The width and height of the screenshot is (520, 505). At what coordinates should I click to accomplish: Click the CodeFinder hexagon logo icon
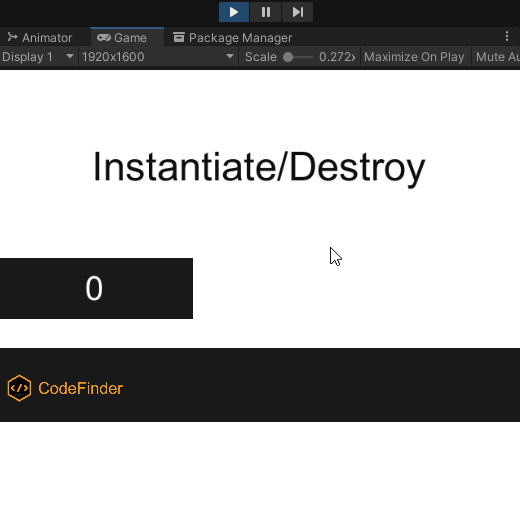(x=19, y=388)
